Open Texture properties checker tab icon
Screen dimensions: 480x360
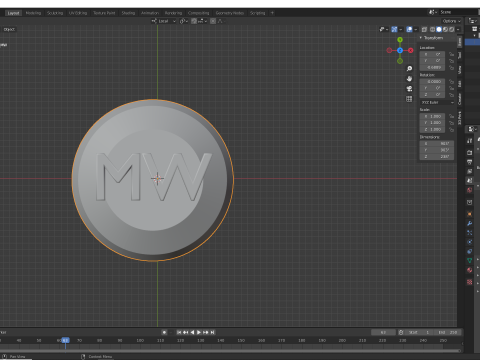point(469,282)
